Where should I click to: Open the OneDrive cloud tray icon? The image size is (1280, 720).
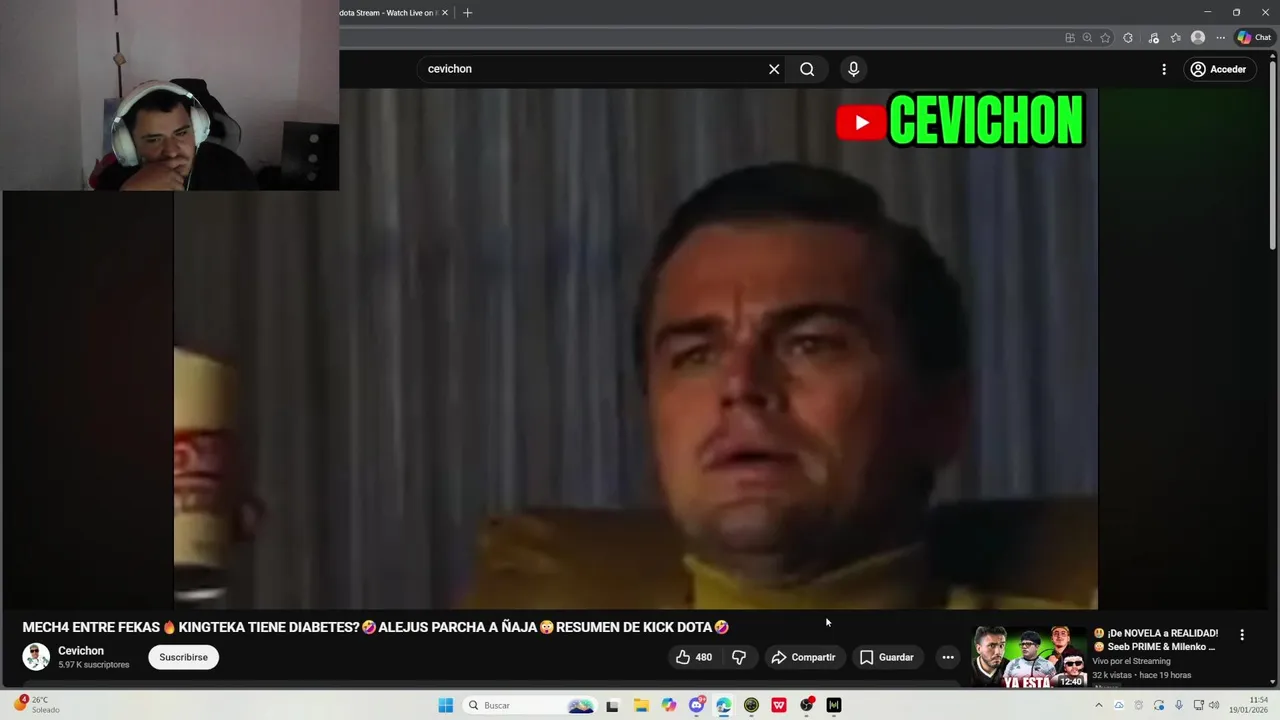point(1119,705)
